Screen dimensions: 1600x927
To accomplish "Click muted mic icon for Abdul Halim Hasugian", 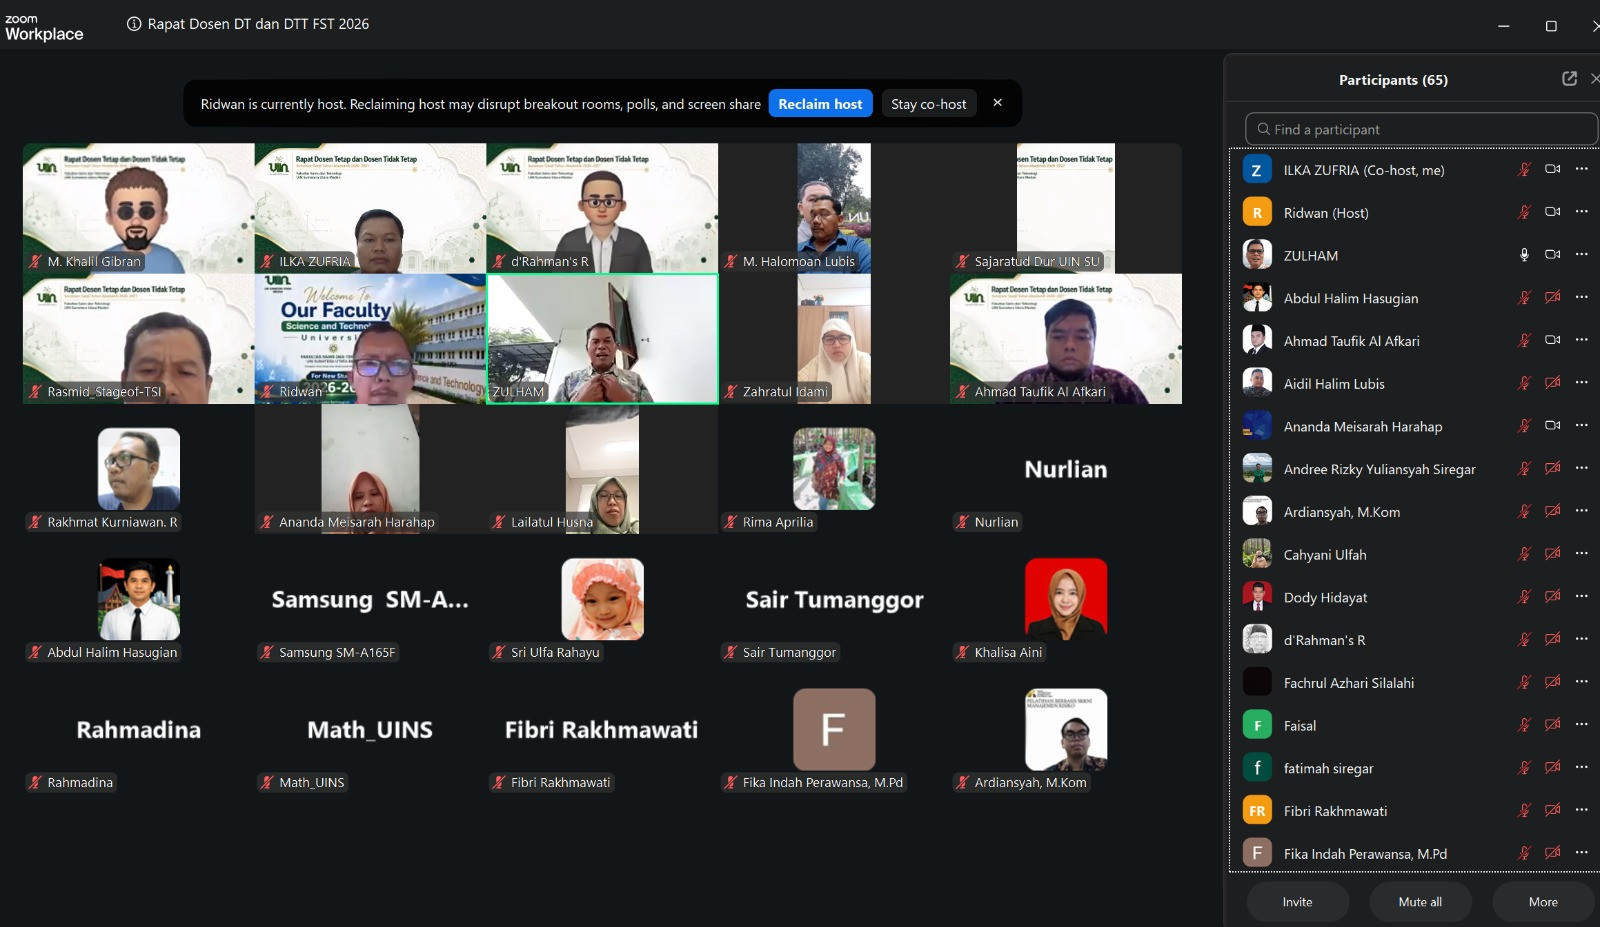I will (x=1524, y=298).
